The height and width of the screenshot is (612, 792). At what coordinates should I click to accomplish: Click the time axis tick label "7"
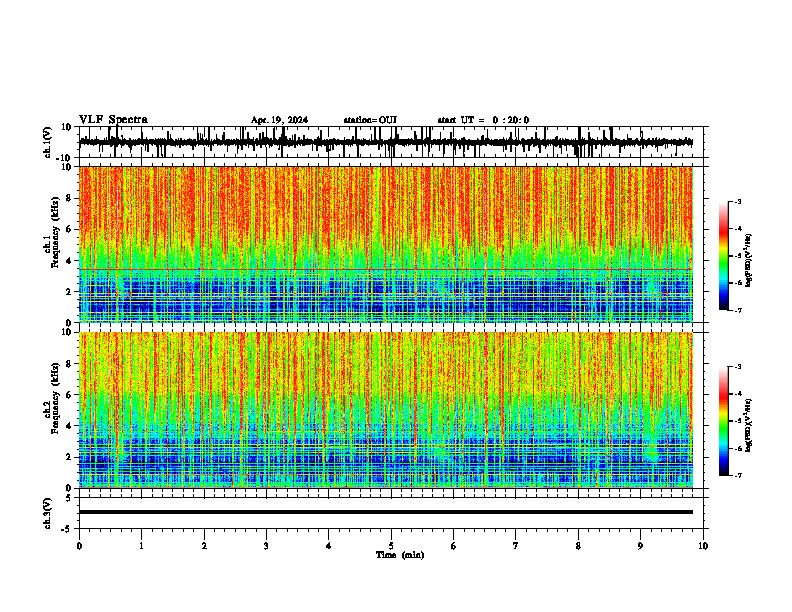click(516, 546)
